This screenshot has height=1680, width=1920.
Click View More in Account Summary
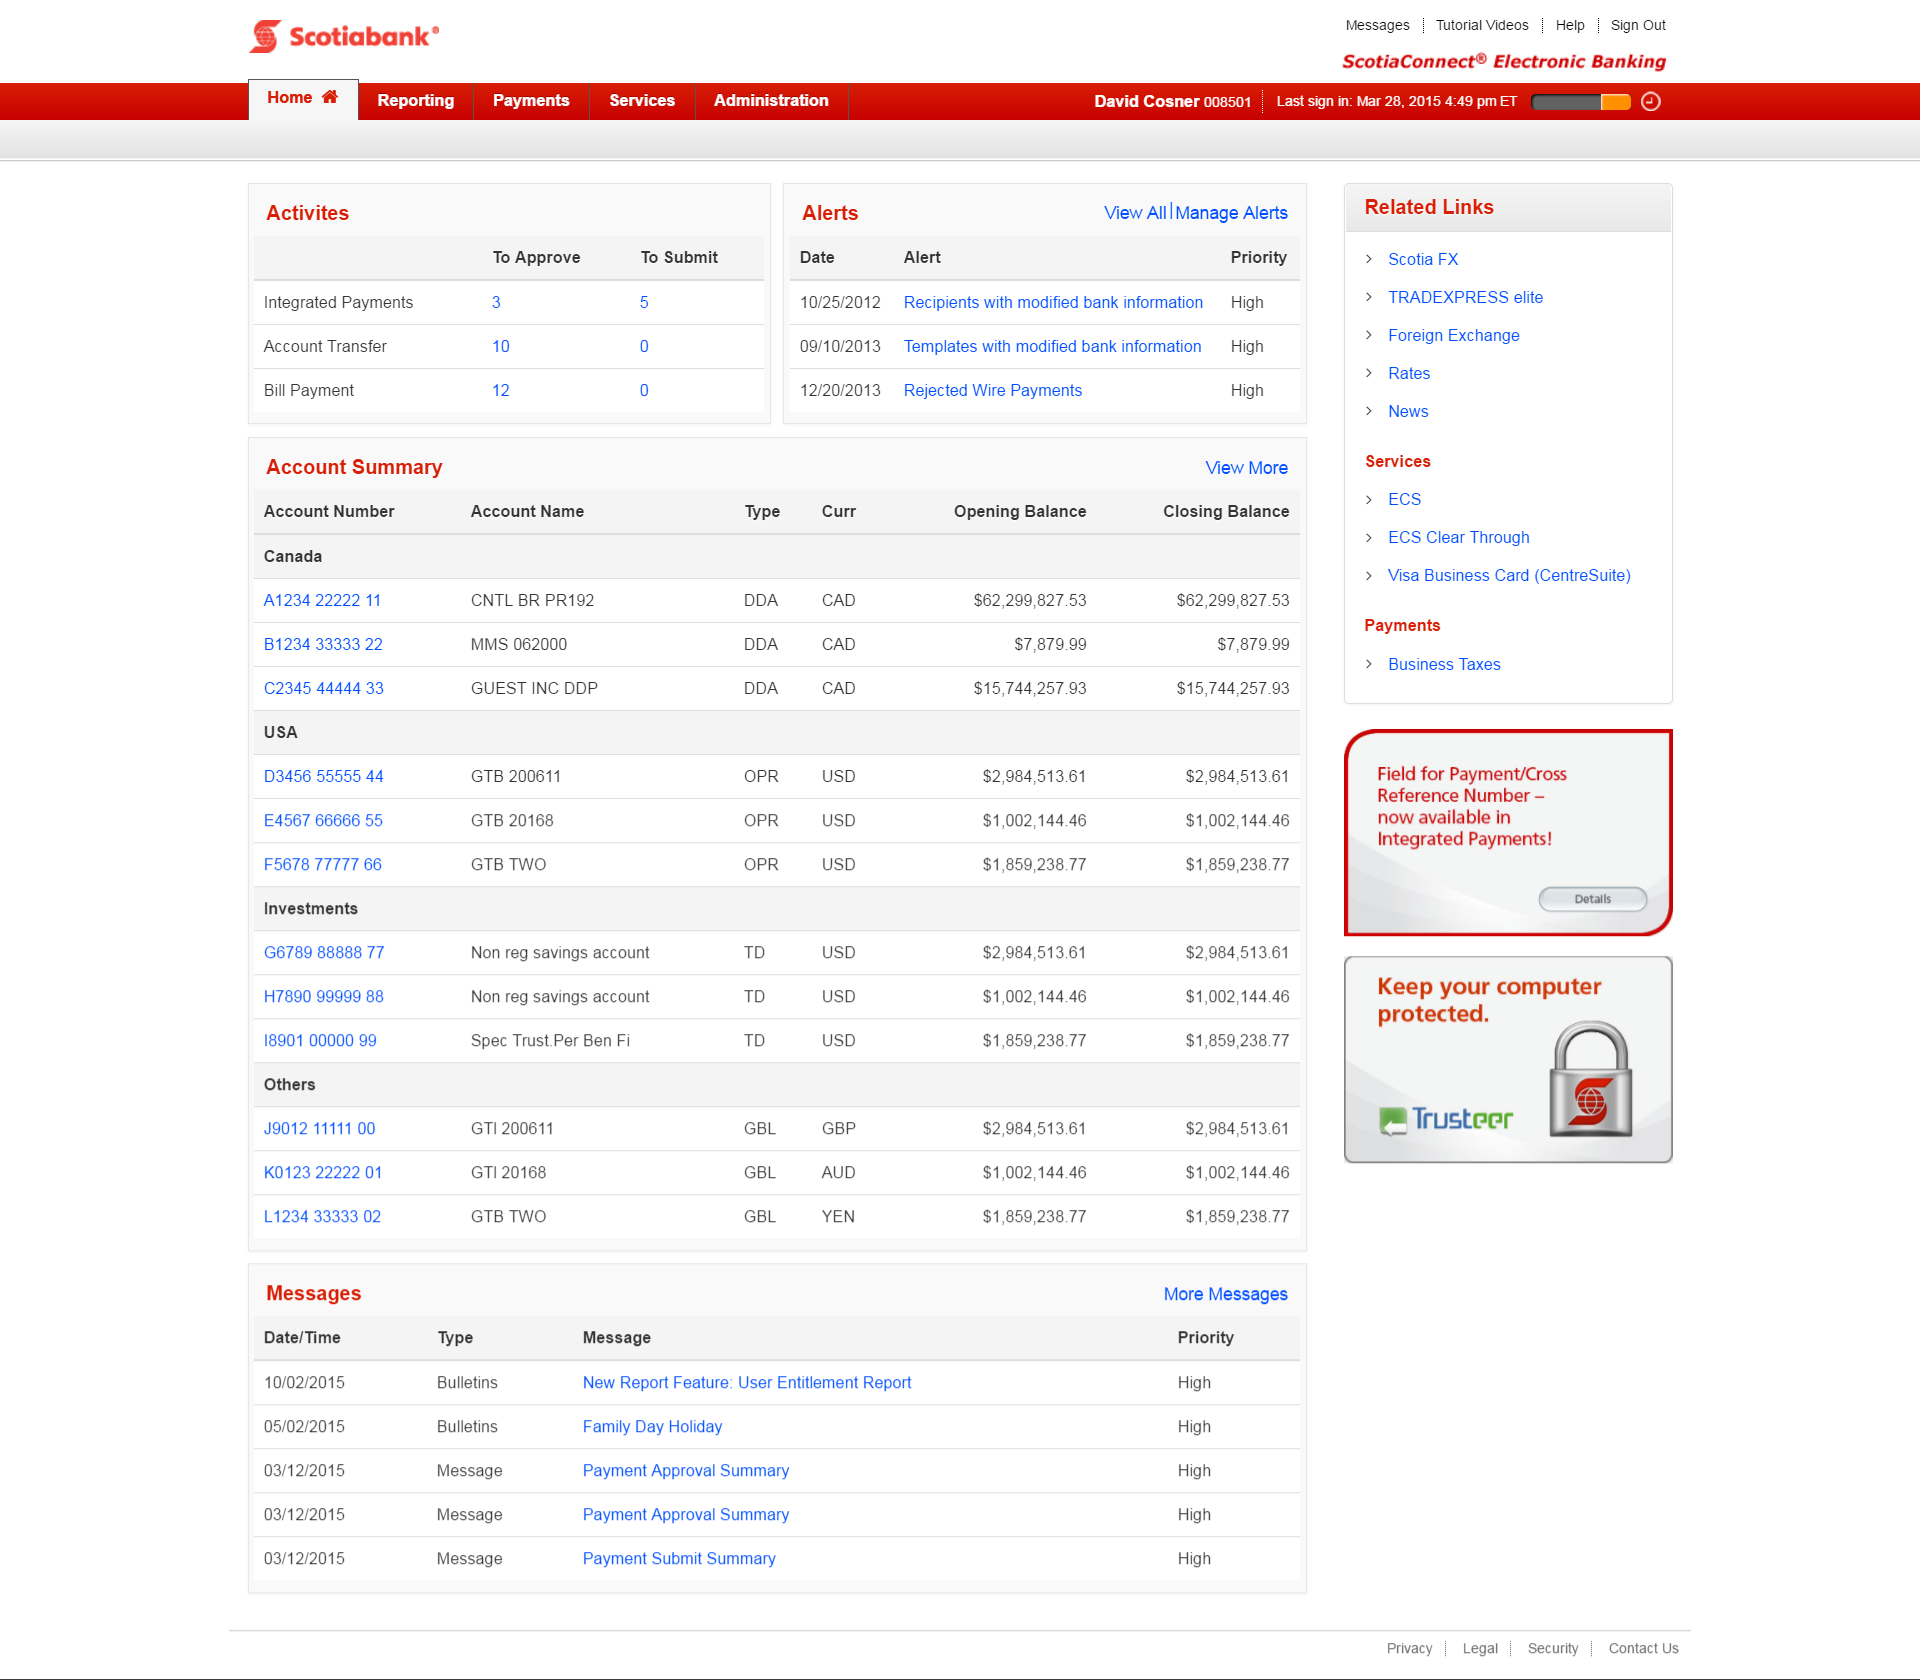(x=1246, y=468)
